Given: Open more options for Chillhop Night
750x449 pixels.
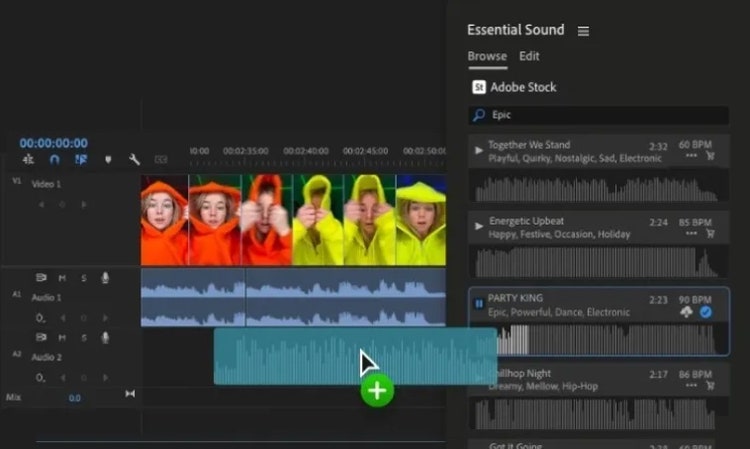Looking at the screenshot, I should [x=691, y=385].
